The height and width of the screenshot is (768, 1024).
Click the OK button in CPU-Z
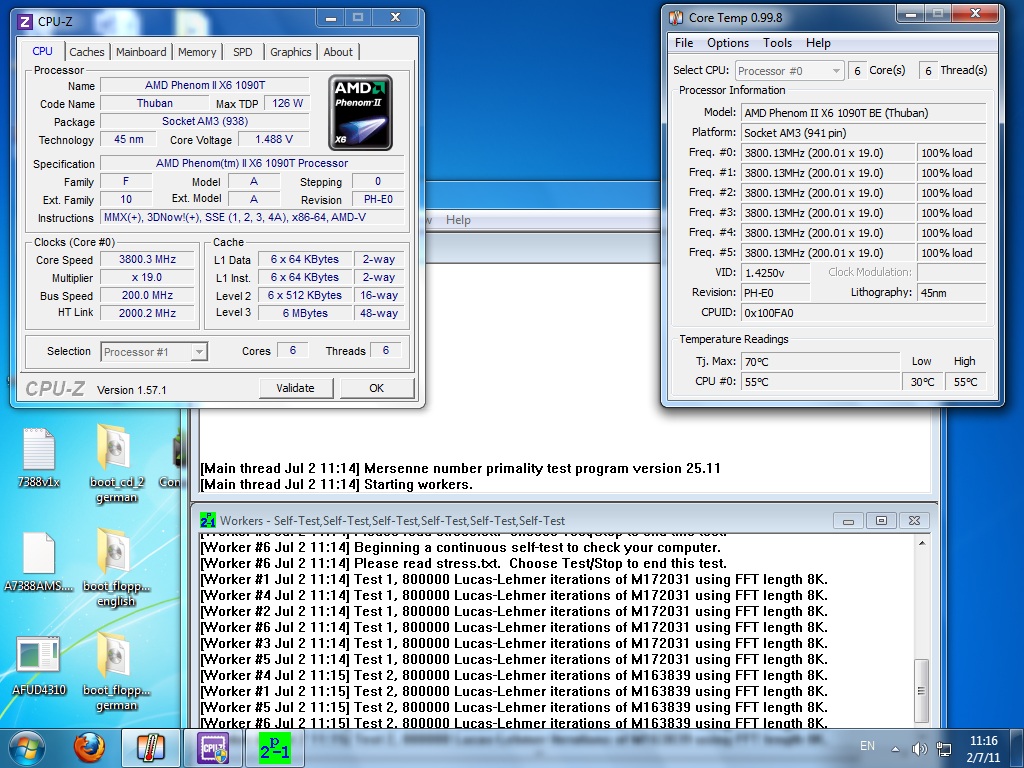(376, 388)
